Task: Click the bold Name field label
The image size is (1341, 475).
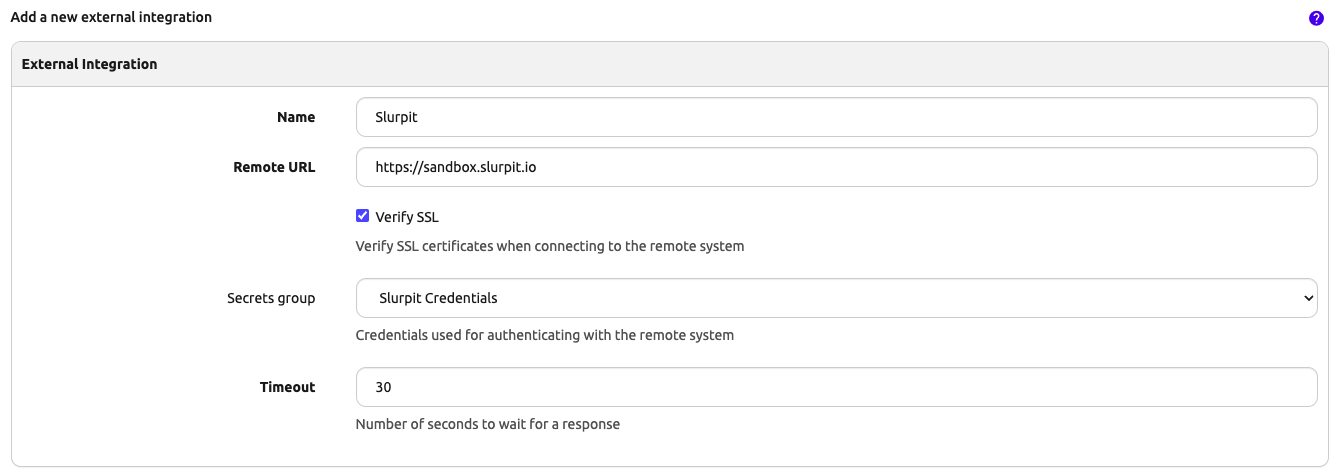Action: pos(296,117)
